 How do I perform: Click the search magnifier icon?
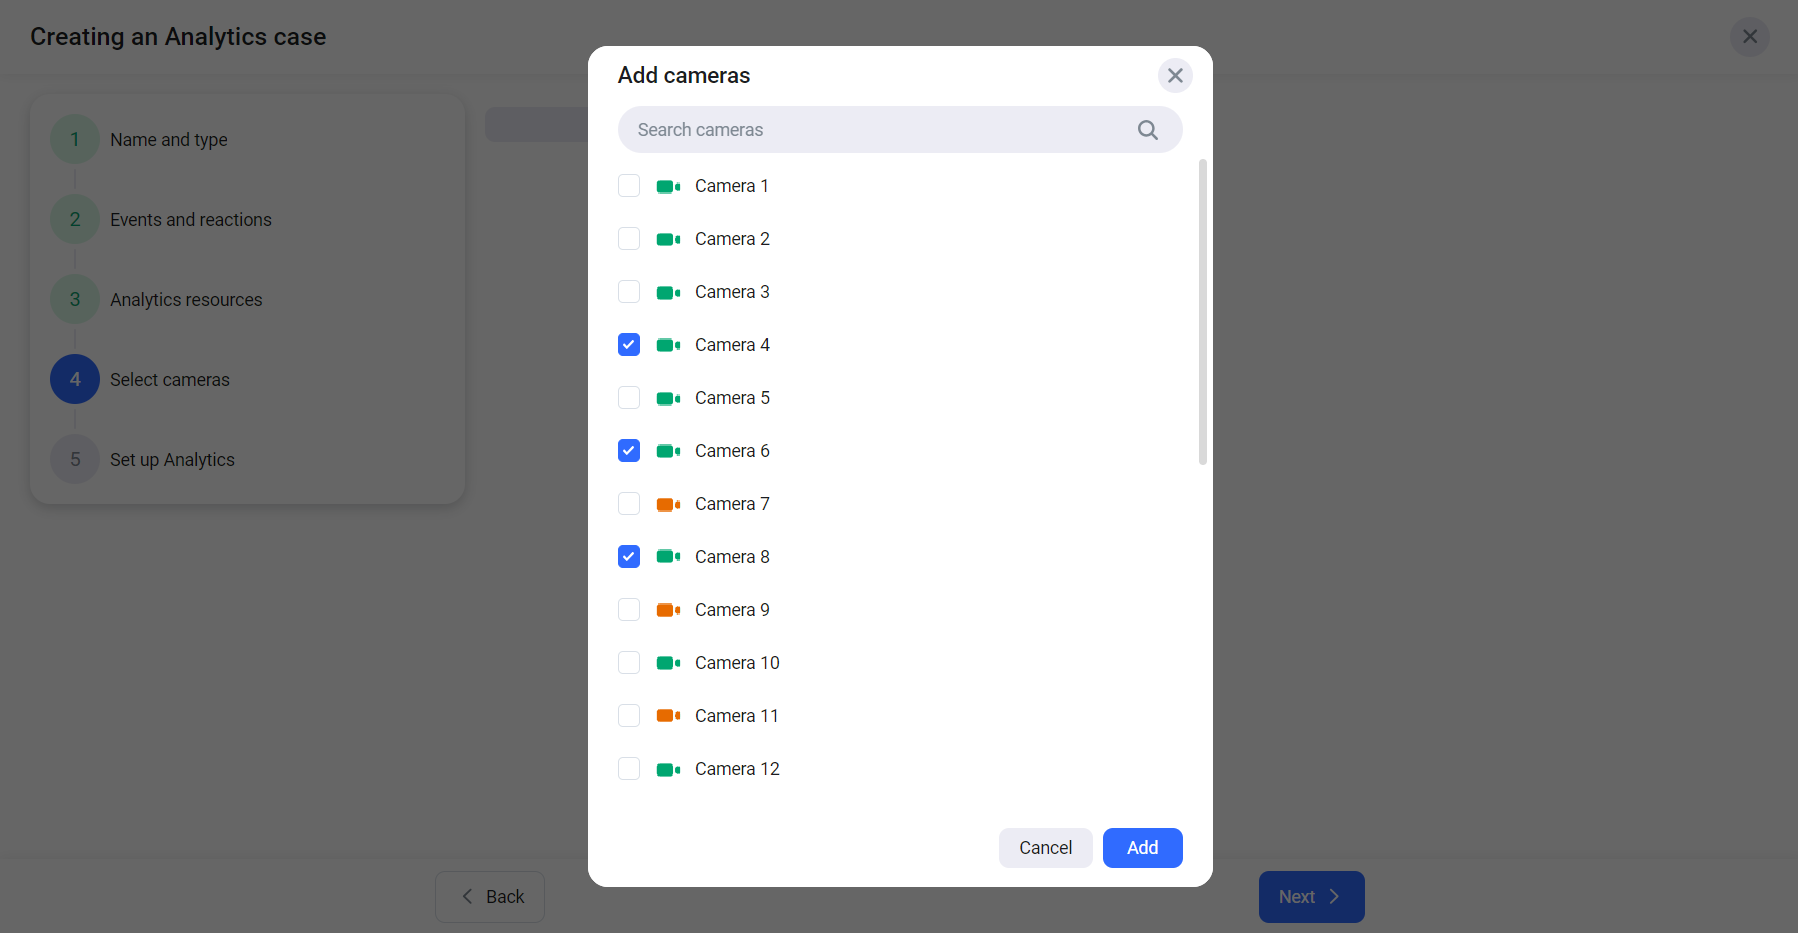click(1147, 130)
